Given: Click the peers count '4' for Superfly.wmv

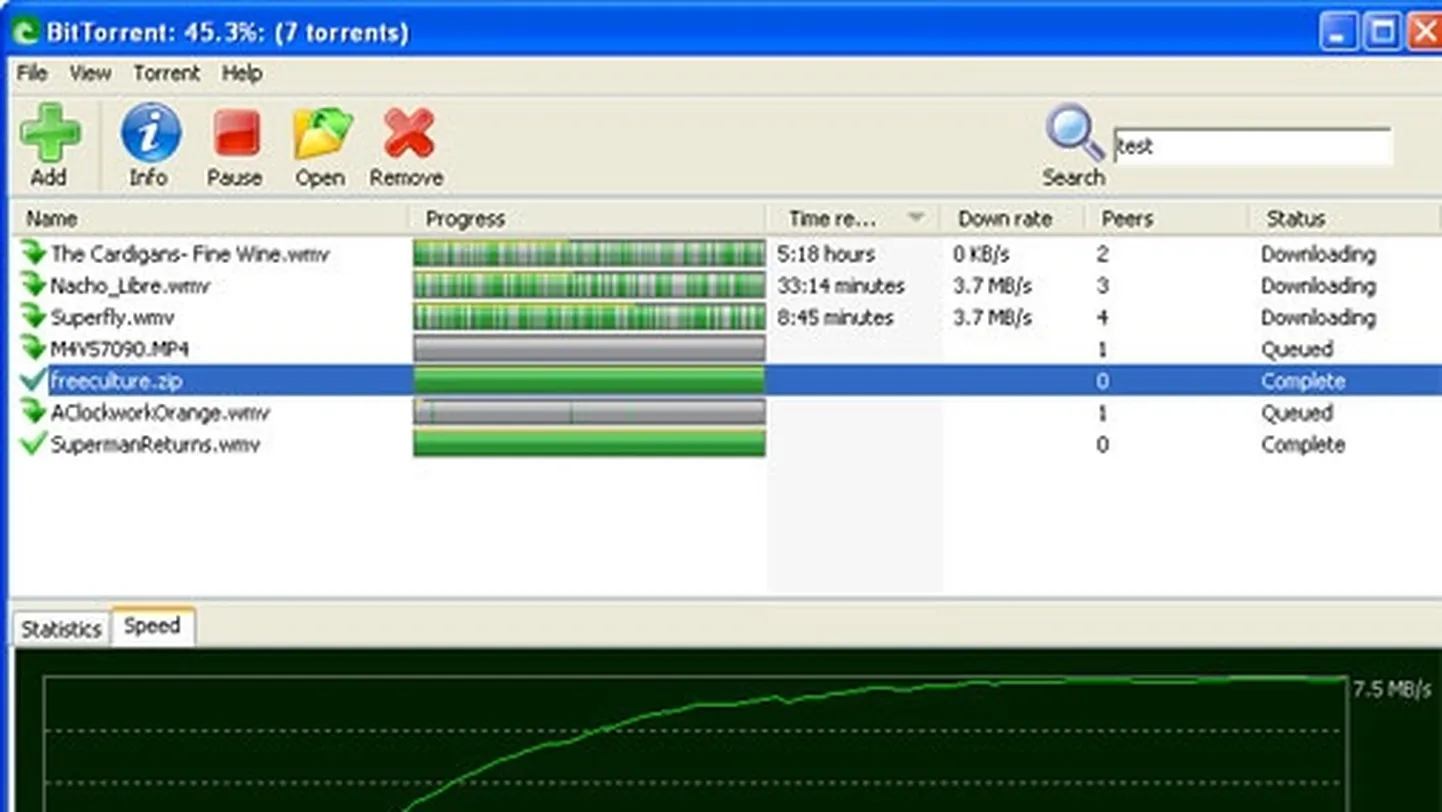Looking at the screenshot, I should [x=1102, y=318].
